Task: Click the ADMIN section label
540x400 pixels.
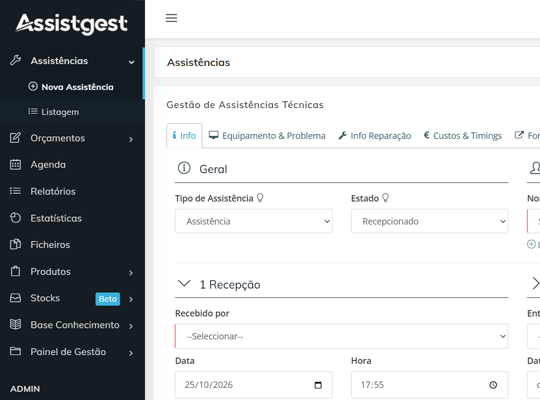Action: 25,389
